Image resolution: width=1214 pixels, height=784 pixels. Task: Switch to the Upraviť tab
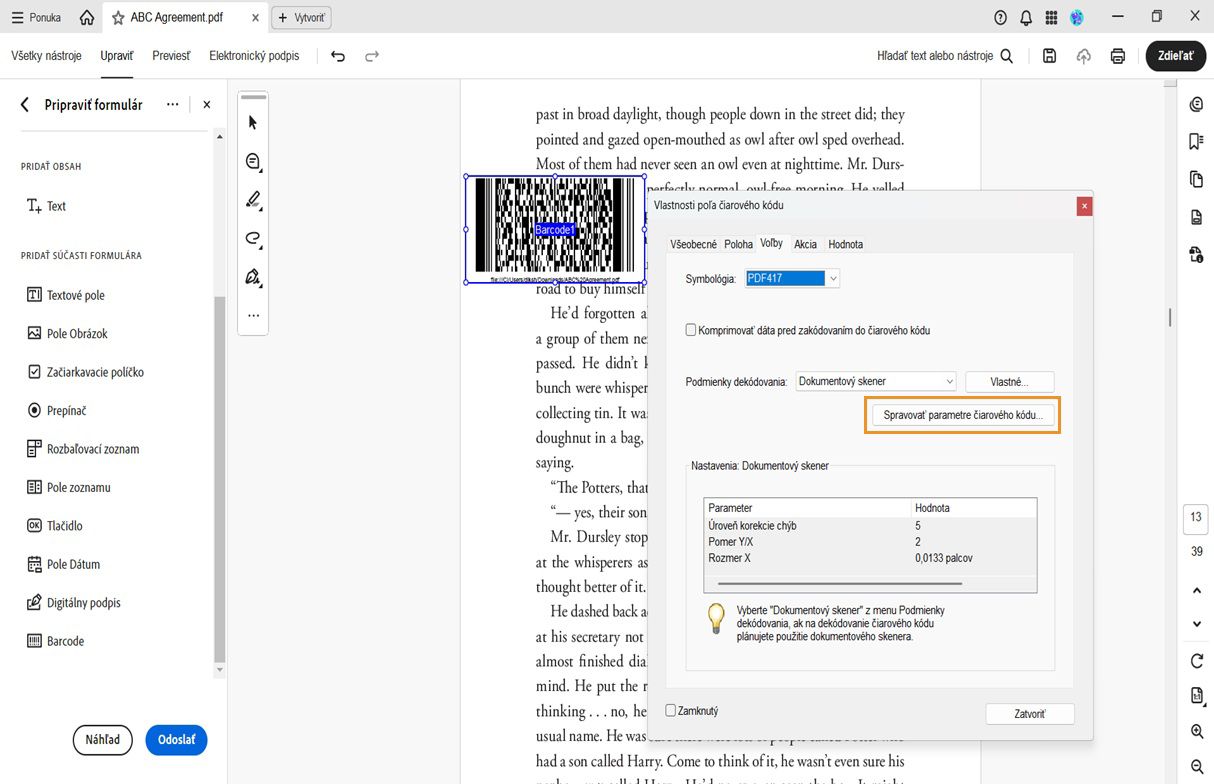coord(117,56)
